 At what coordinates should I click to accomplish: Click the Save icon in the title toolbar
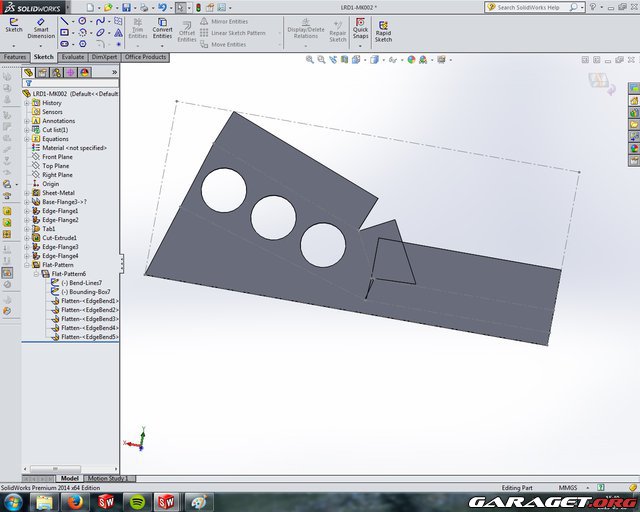tap(126, 7)
